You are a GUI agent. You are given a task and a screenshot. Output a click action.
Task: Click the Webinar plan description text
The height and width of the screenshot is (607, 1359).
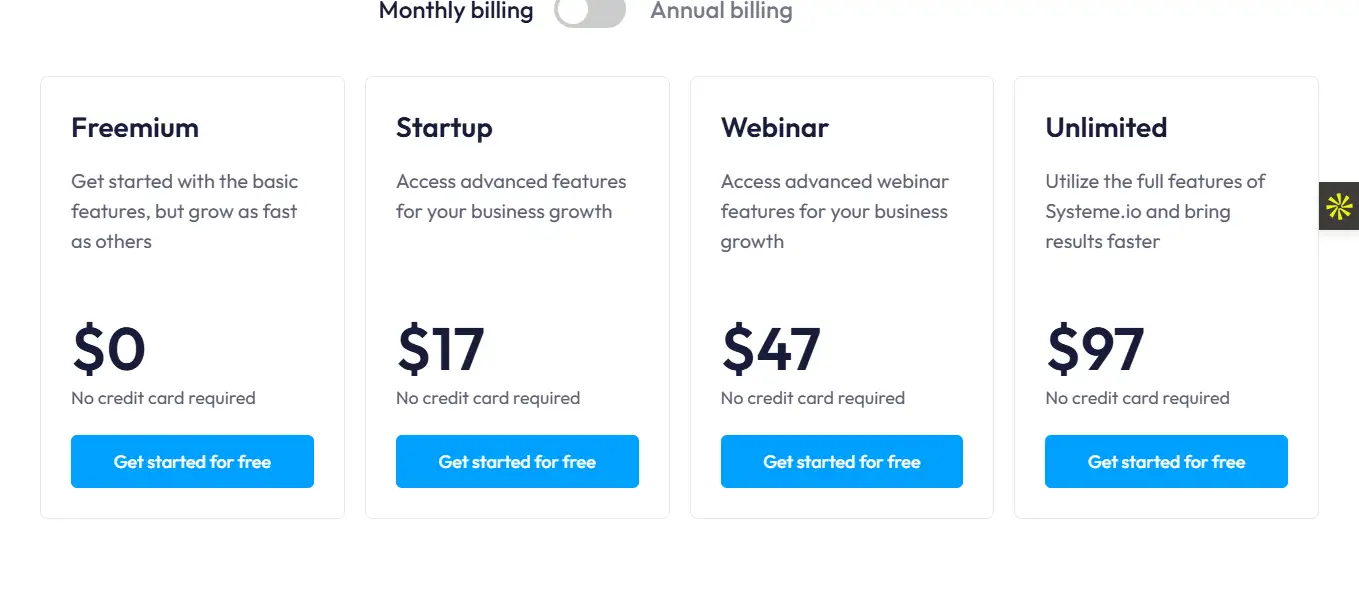point(834,211)
